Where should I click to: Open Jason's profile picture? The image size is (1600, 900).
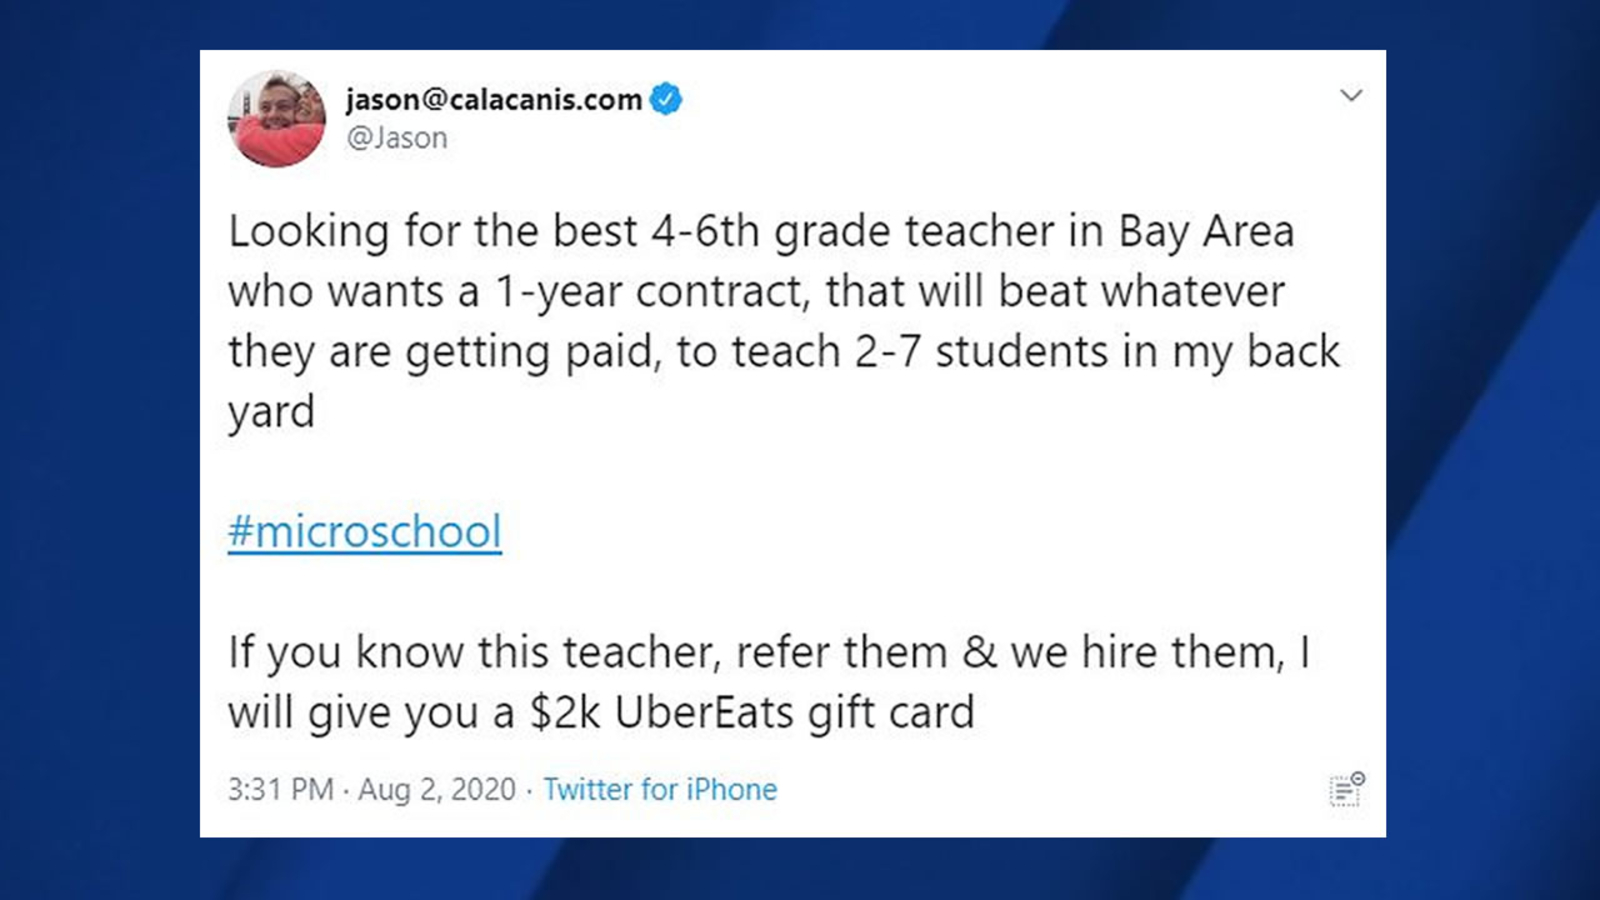277,118
